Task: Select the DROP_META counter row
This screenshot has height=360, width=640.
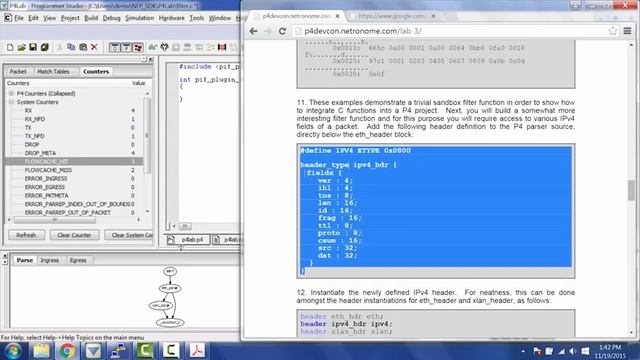Action: [x=73, y=153]
